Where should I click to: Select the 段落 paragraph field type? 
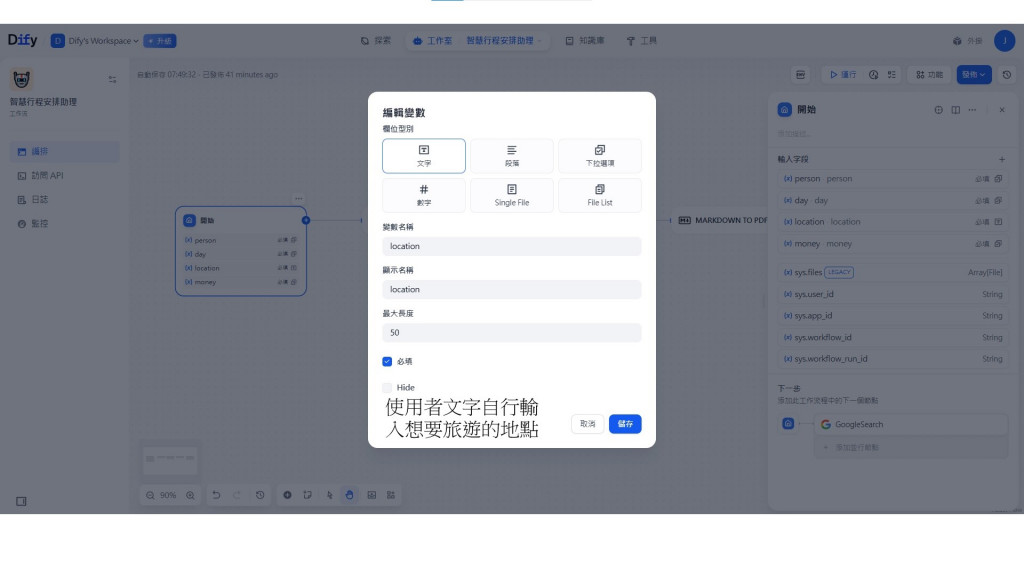(511, 155)
